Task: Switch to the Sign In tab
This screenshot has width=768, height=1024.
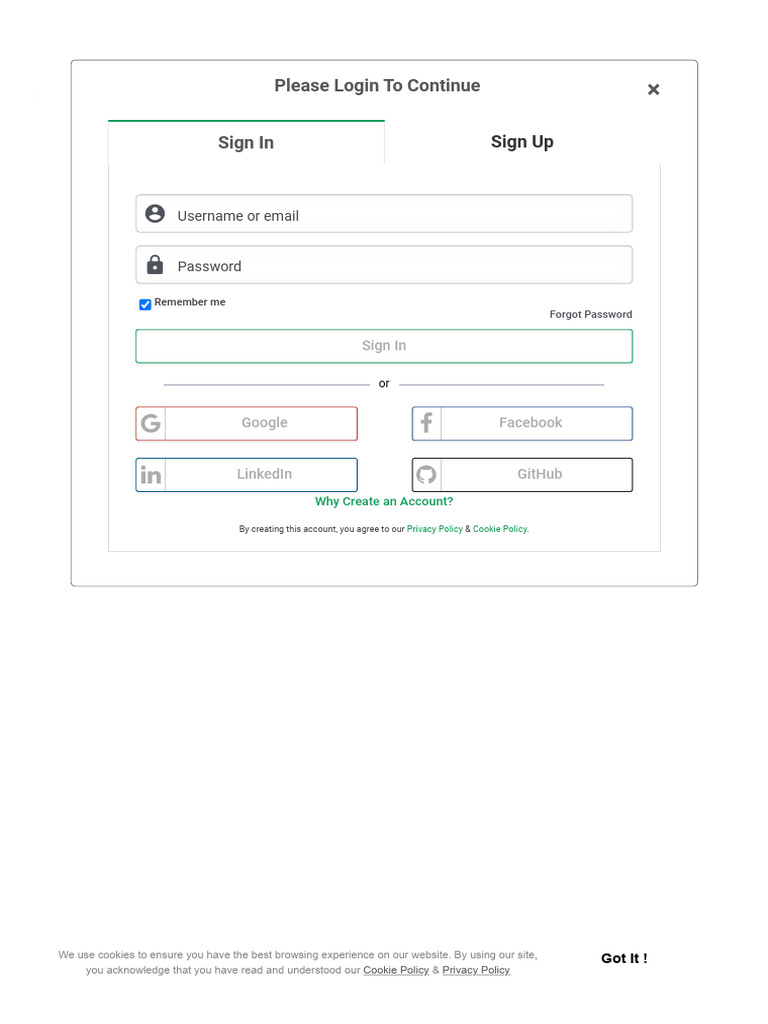Action: (x=246, y=143)
